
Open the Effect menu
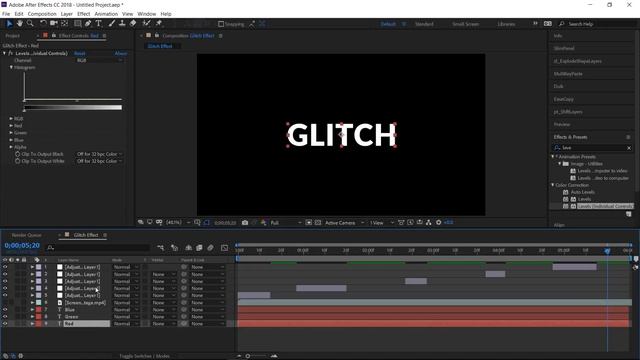point(83,14)
